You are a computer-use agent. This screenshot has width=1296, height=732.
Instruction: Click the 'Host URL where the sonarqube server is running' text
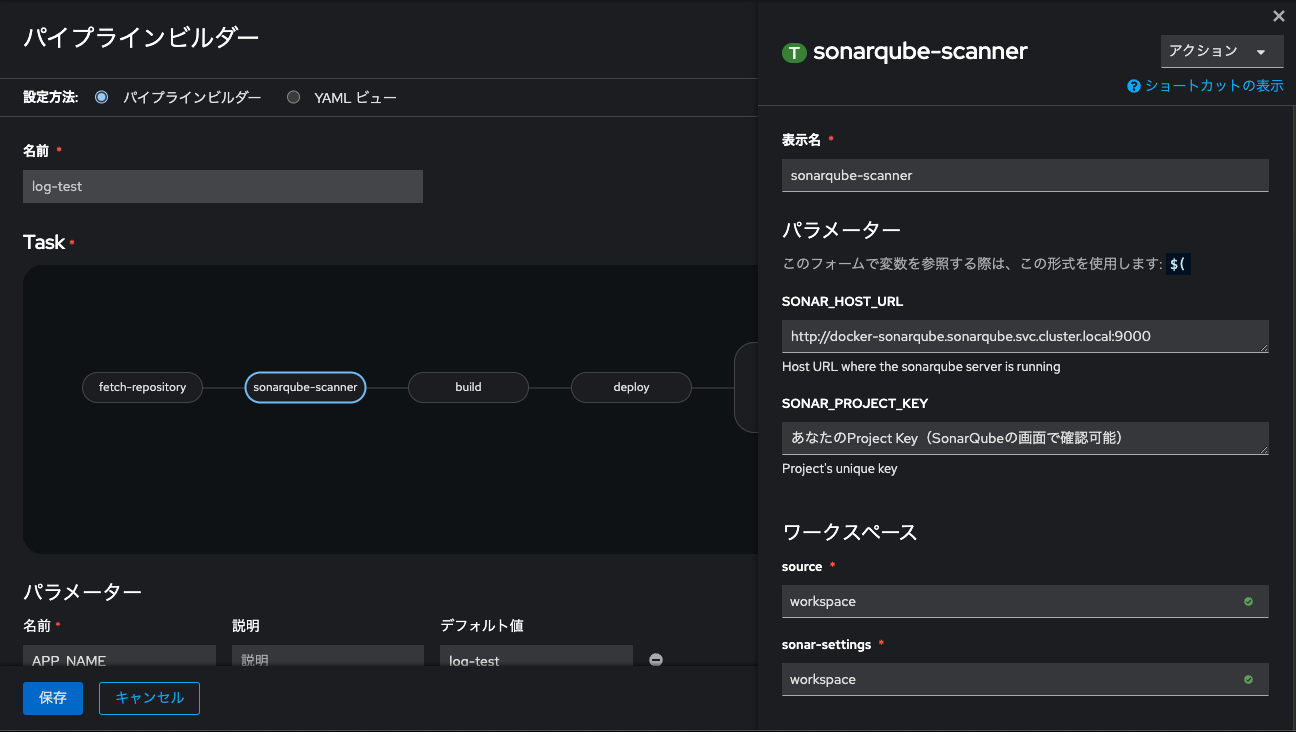(921, 367)
